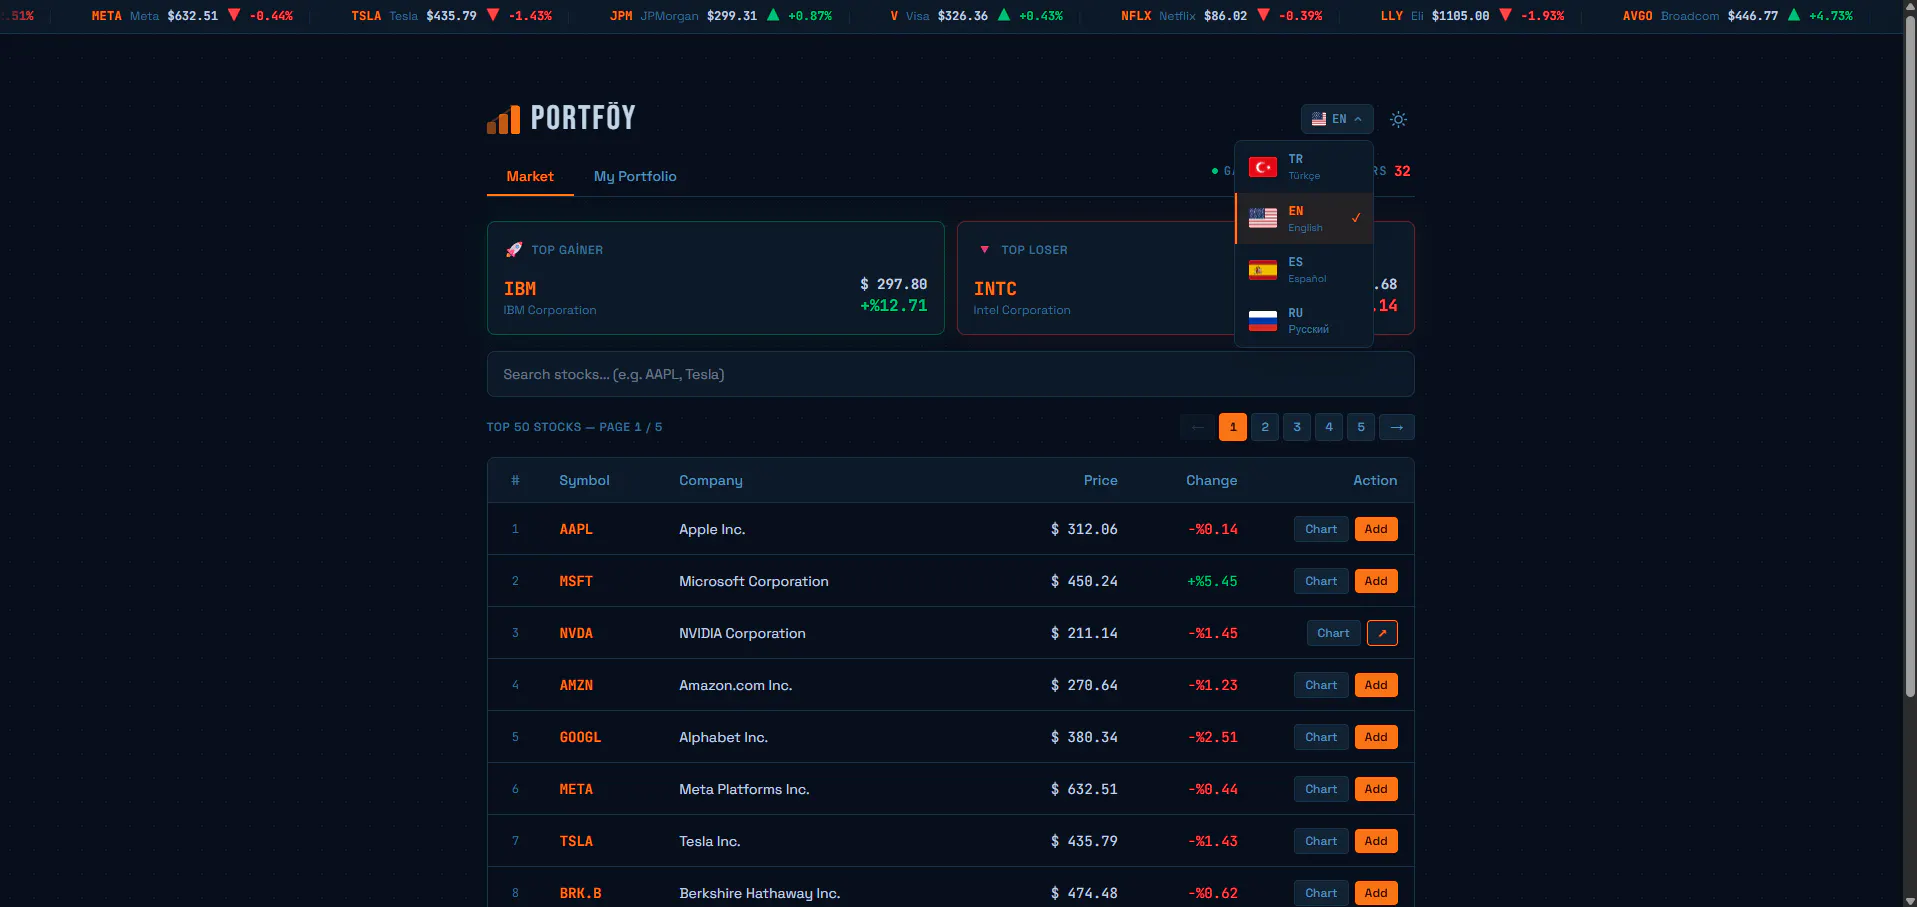1917x907 pixels.
Task: Click the Portföy bar-chart logo icon
Action: (x=503, y=119)
